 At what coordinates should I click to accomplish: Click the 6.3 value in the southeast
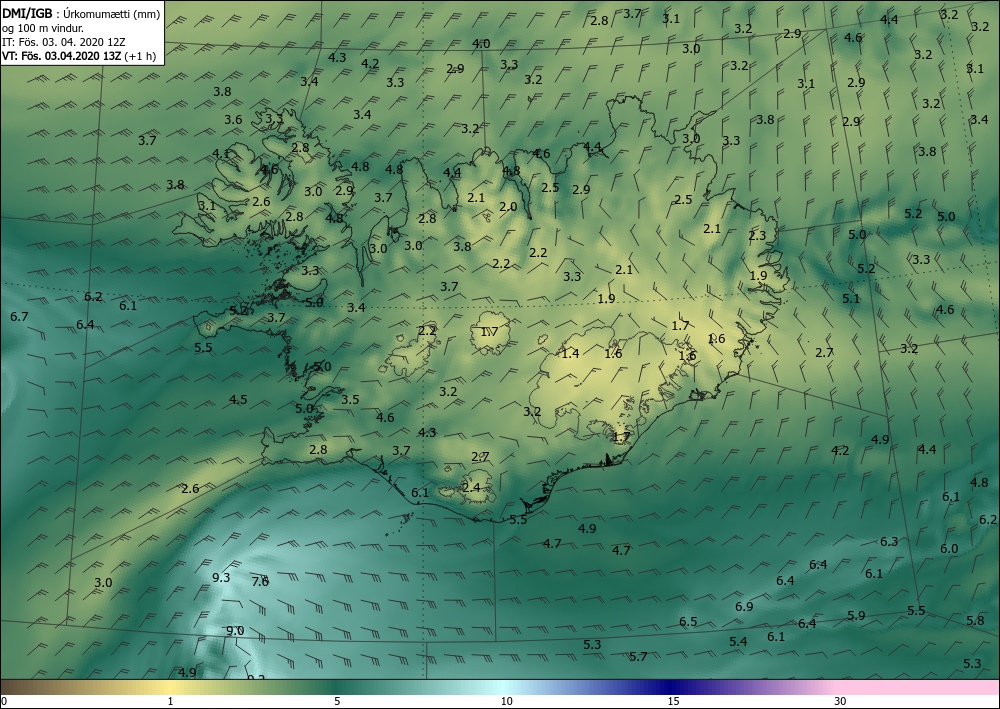click(889, 541)
